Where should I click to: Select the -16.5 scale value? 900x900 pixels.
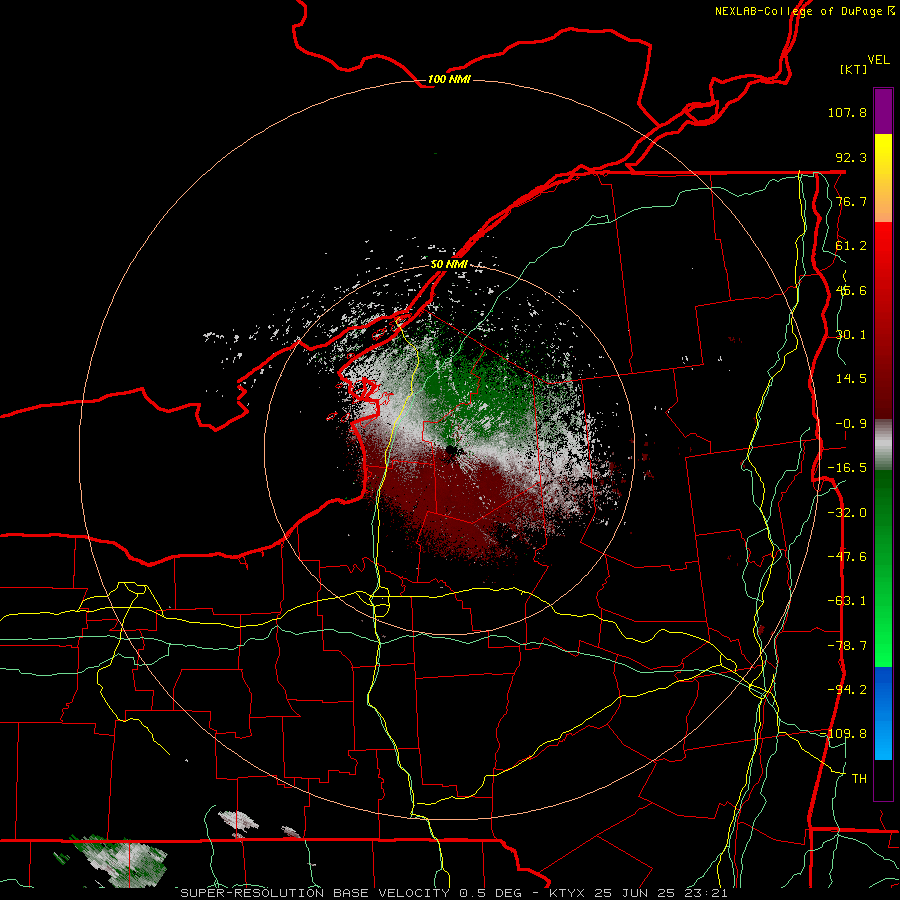tap(847, 468)
